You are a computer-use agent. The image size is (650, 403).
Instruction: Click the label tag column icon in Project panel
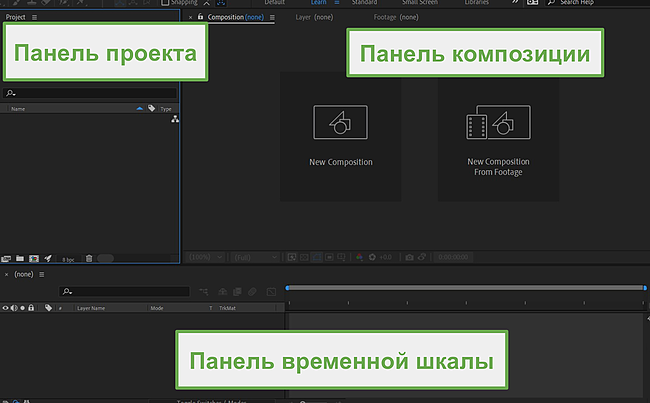pyautogui.click(x=151, y=108)
